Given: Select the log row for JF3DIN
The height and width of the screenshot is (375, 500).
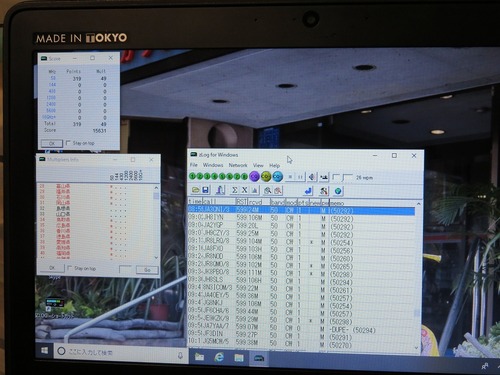Looking at the screenshot, I should tap(301, 337).
